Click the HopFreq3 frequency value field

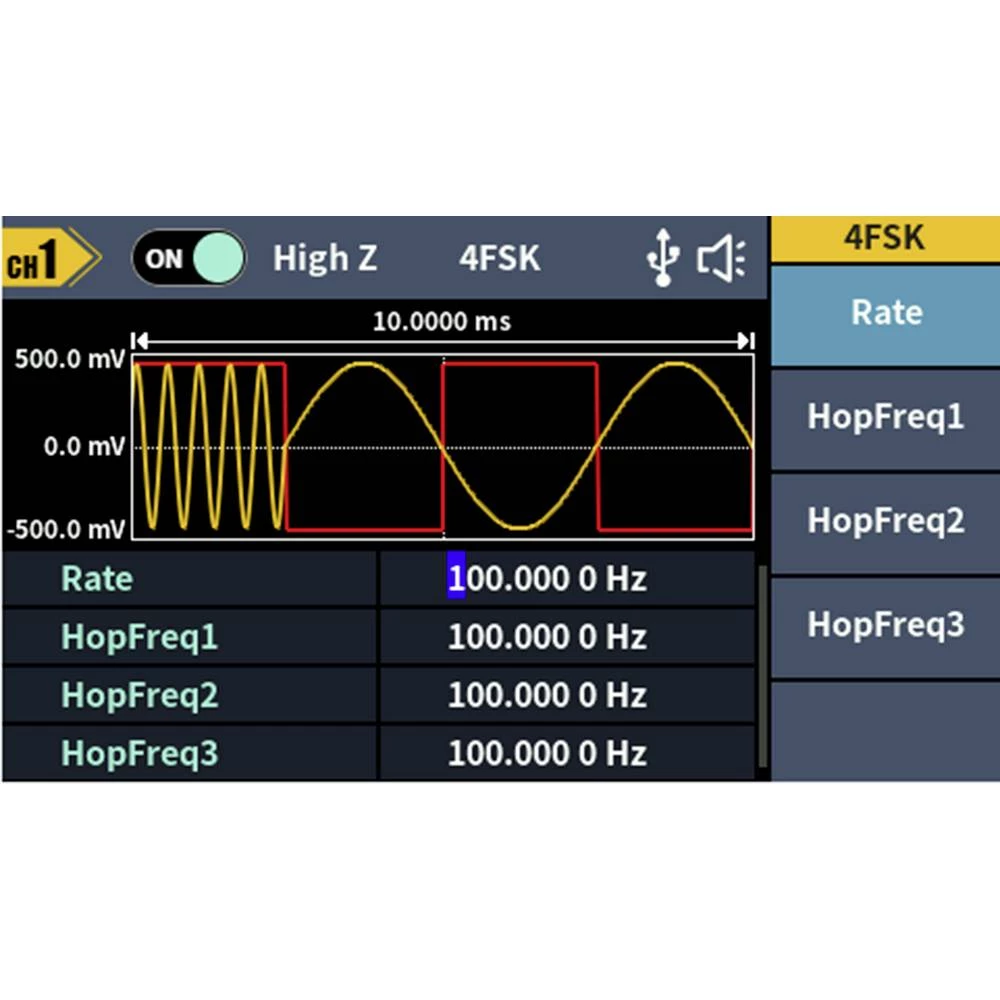pyautogui.click(x=547, y=753)
